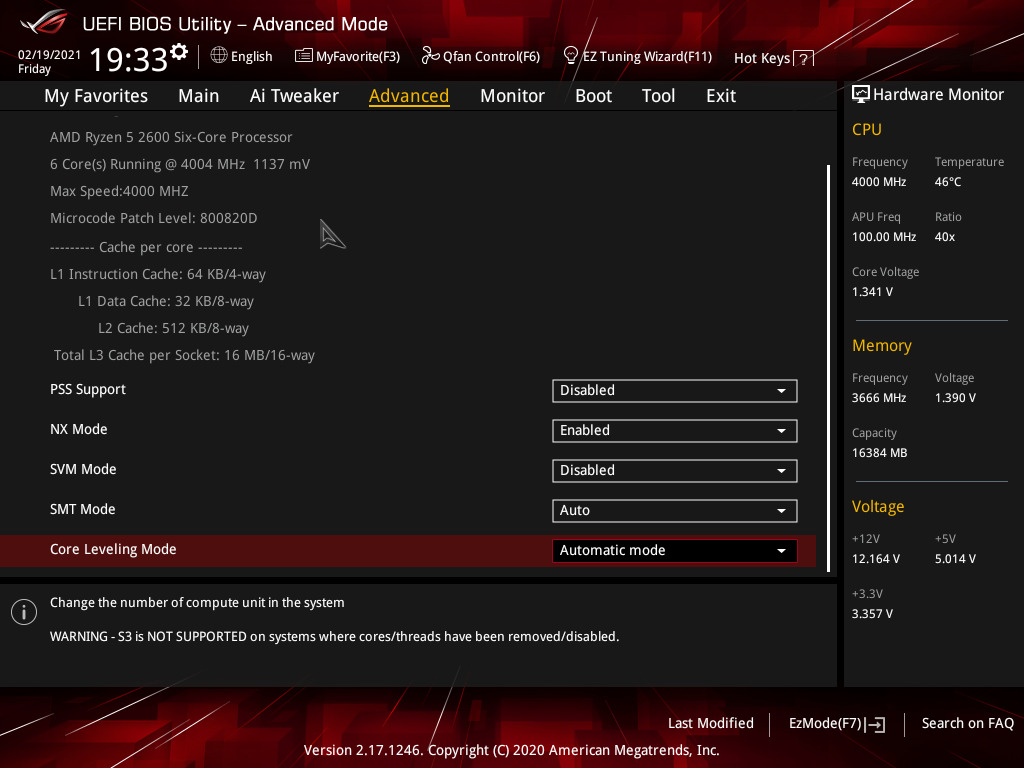
Task: Click 'Total L3 Cache per Socket' line
Action: coord(184,355)
